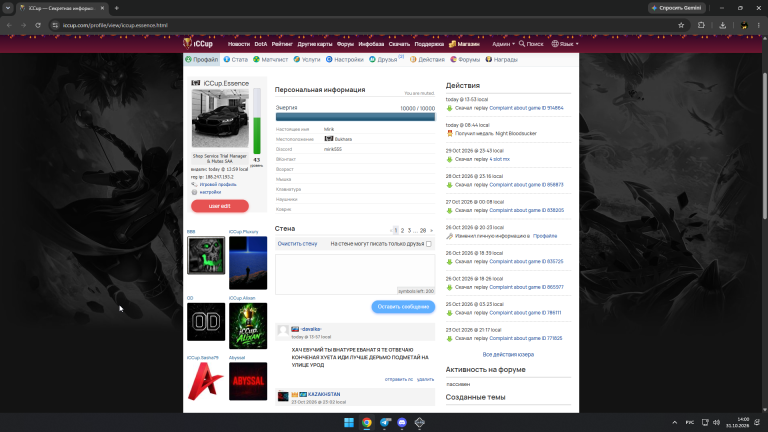The image size is (768, 432).
Task: Click Спросить Gemini button
Action: pos(677,8)
